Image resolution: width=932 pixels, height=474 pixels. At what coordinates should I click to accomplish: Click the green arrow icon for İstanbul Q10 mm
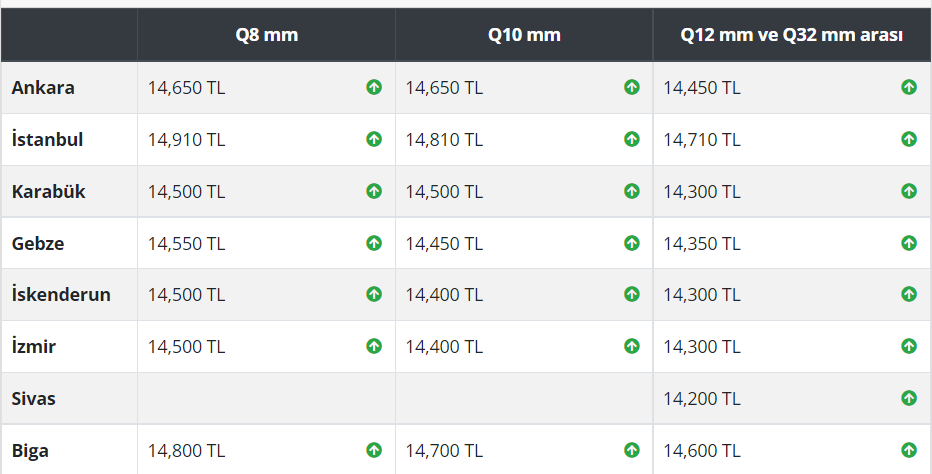(632, 139)
